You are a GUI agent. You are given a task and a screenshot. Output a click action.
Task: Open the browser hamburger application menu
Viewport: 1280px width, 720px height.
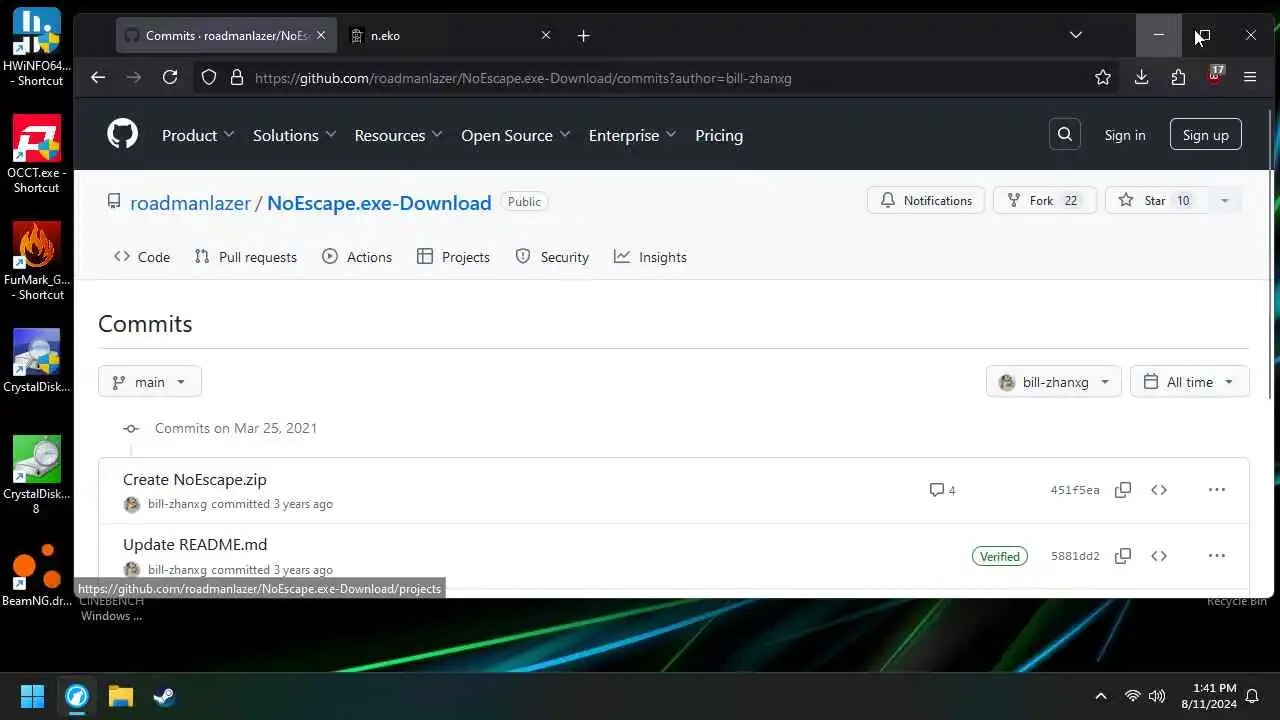pyautogui.click(x=1250, y=77)
